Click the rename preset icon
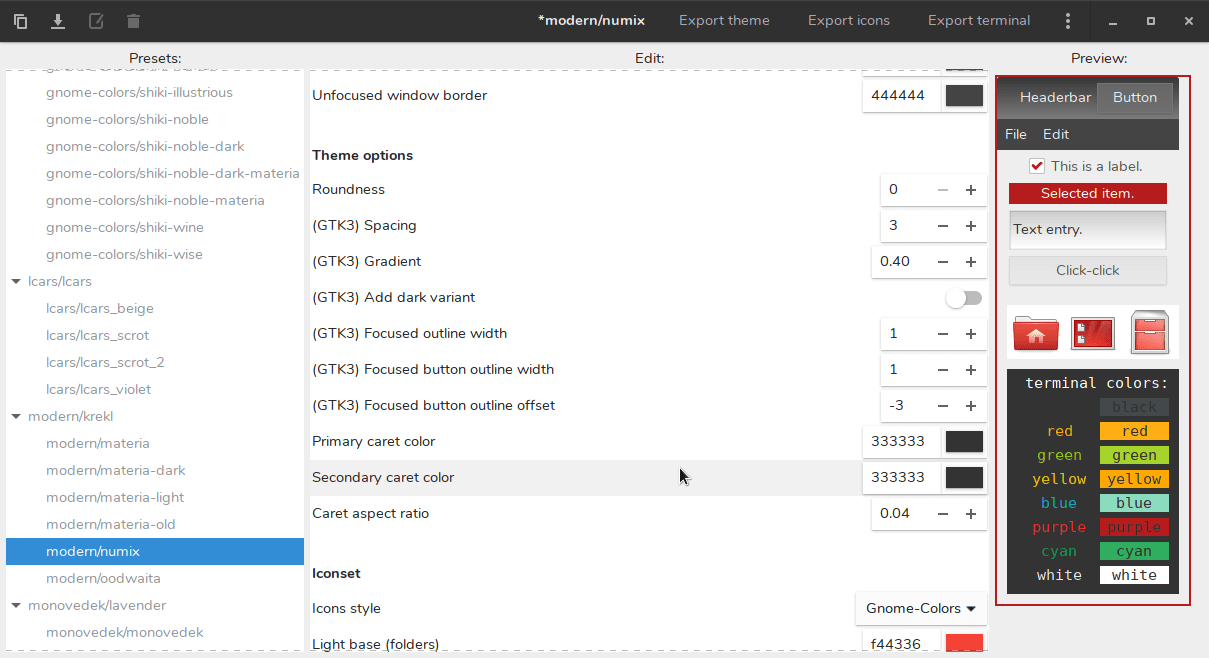 click(96, 21)
